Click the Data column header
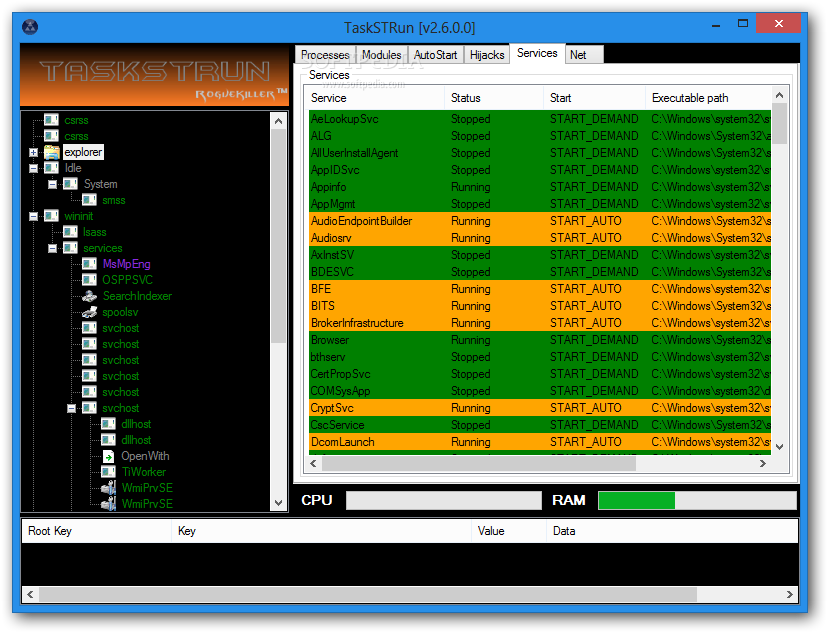828x633 pixels. click(x=672, y=531)
